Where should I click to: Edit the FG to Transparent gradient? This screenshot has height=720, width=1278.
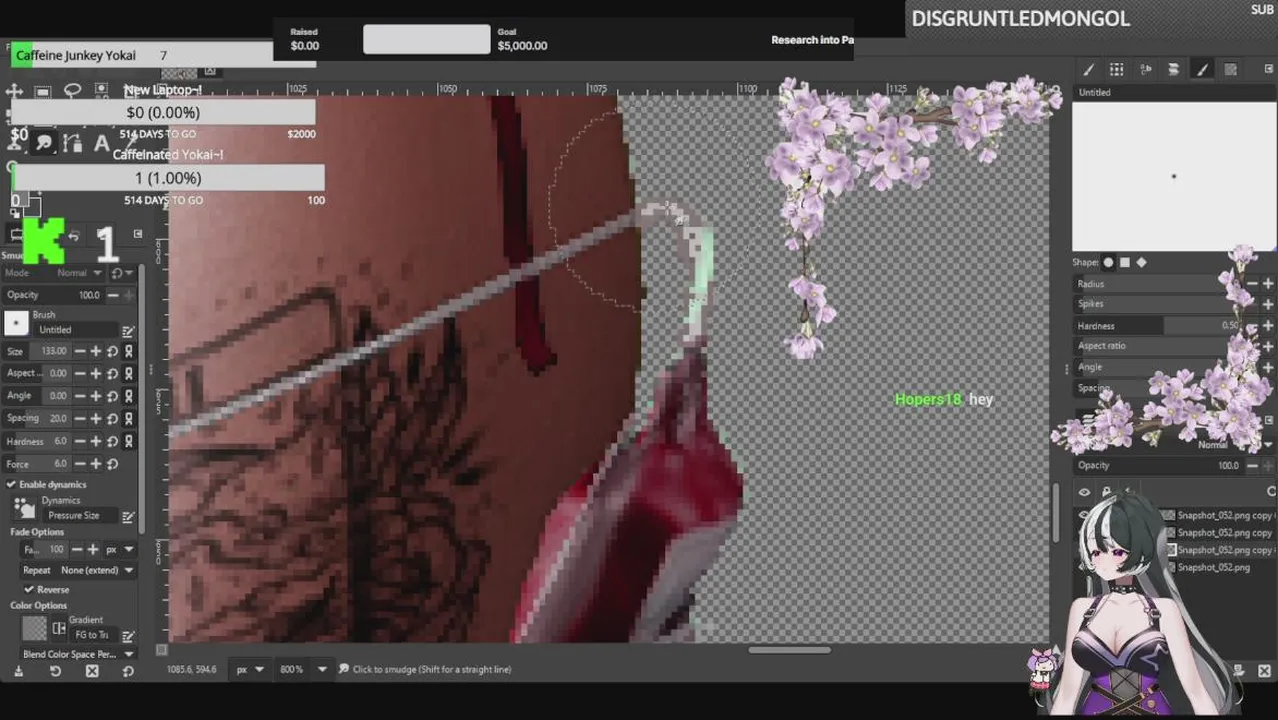point(128,635)
